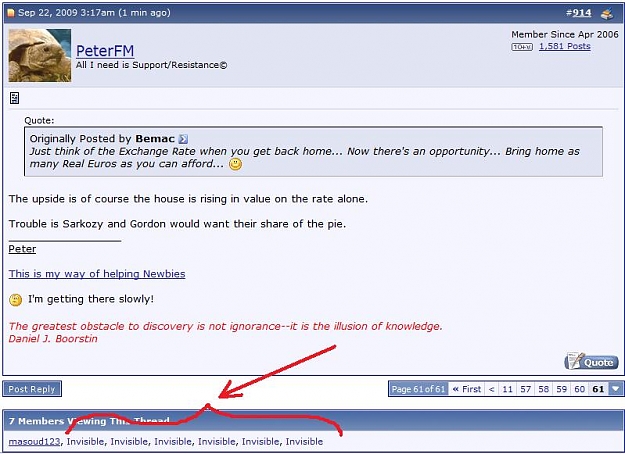Screen dimensions: 625x454
Task: Click the post status icon beside the date
Action: click(11, 13)
